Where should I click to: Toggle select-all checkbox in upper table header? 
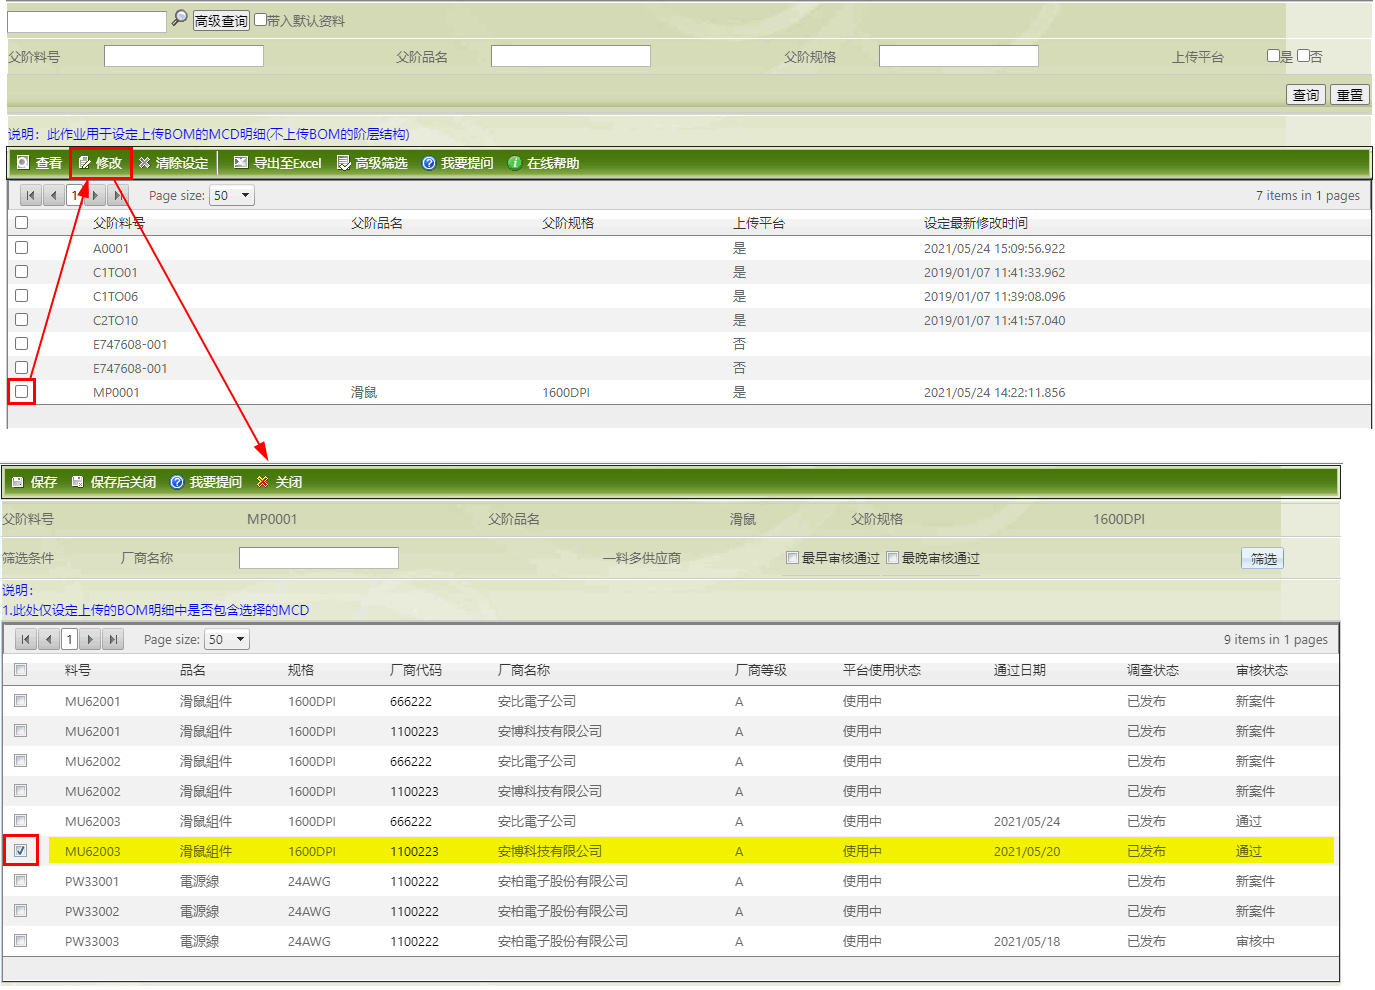pos(21,223)
